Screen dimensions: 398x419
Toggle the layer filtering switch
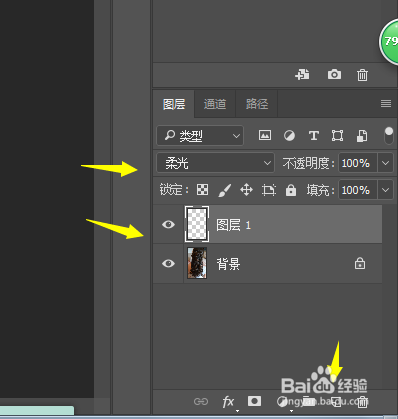[x=389, y=136]
